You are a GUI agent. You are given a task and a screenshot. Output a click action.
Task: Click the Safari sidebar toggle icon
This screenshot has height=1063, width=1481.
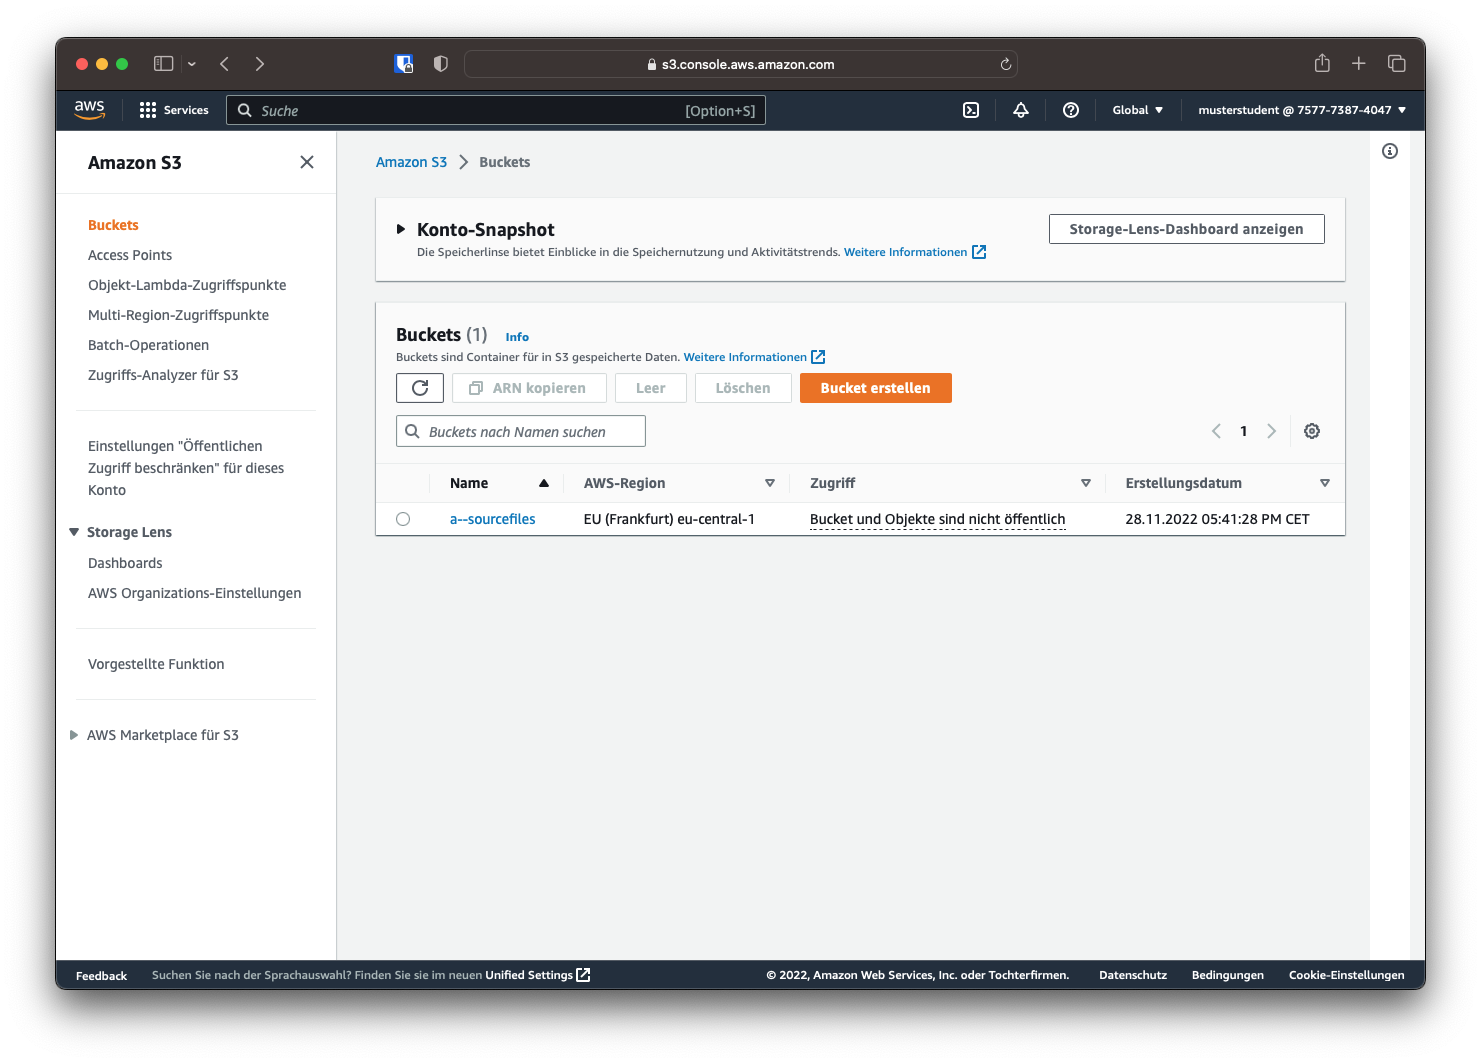click(x=164, y=64)
